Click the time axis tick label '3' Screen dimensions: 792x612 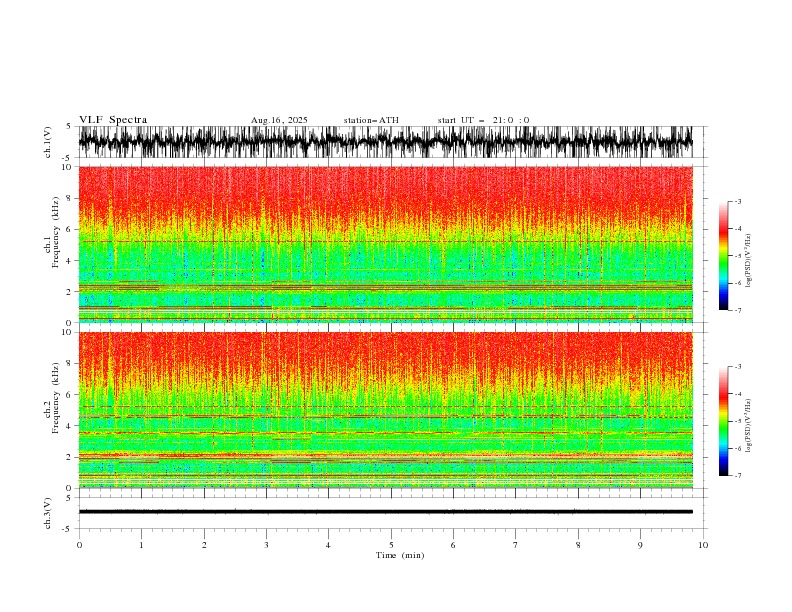tap(266, 545)
